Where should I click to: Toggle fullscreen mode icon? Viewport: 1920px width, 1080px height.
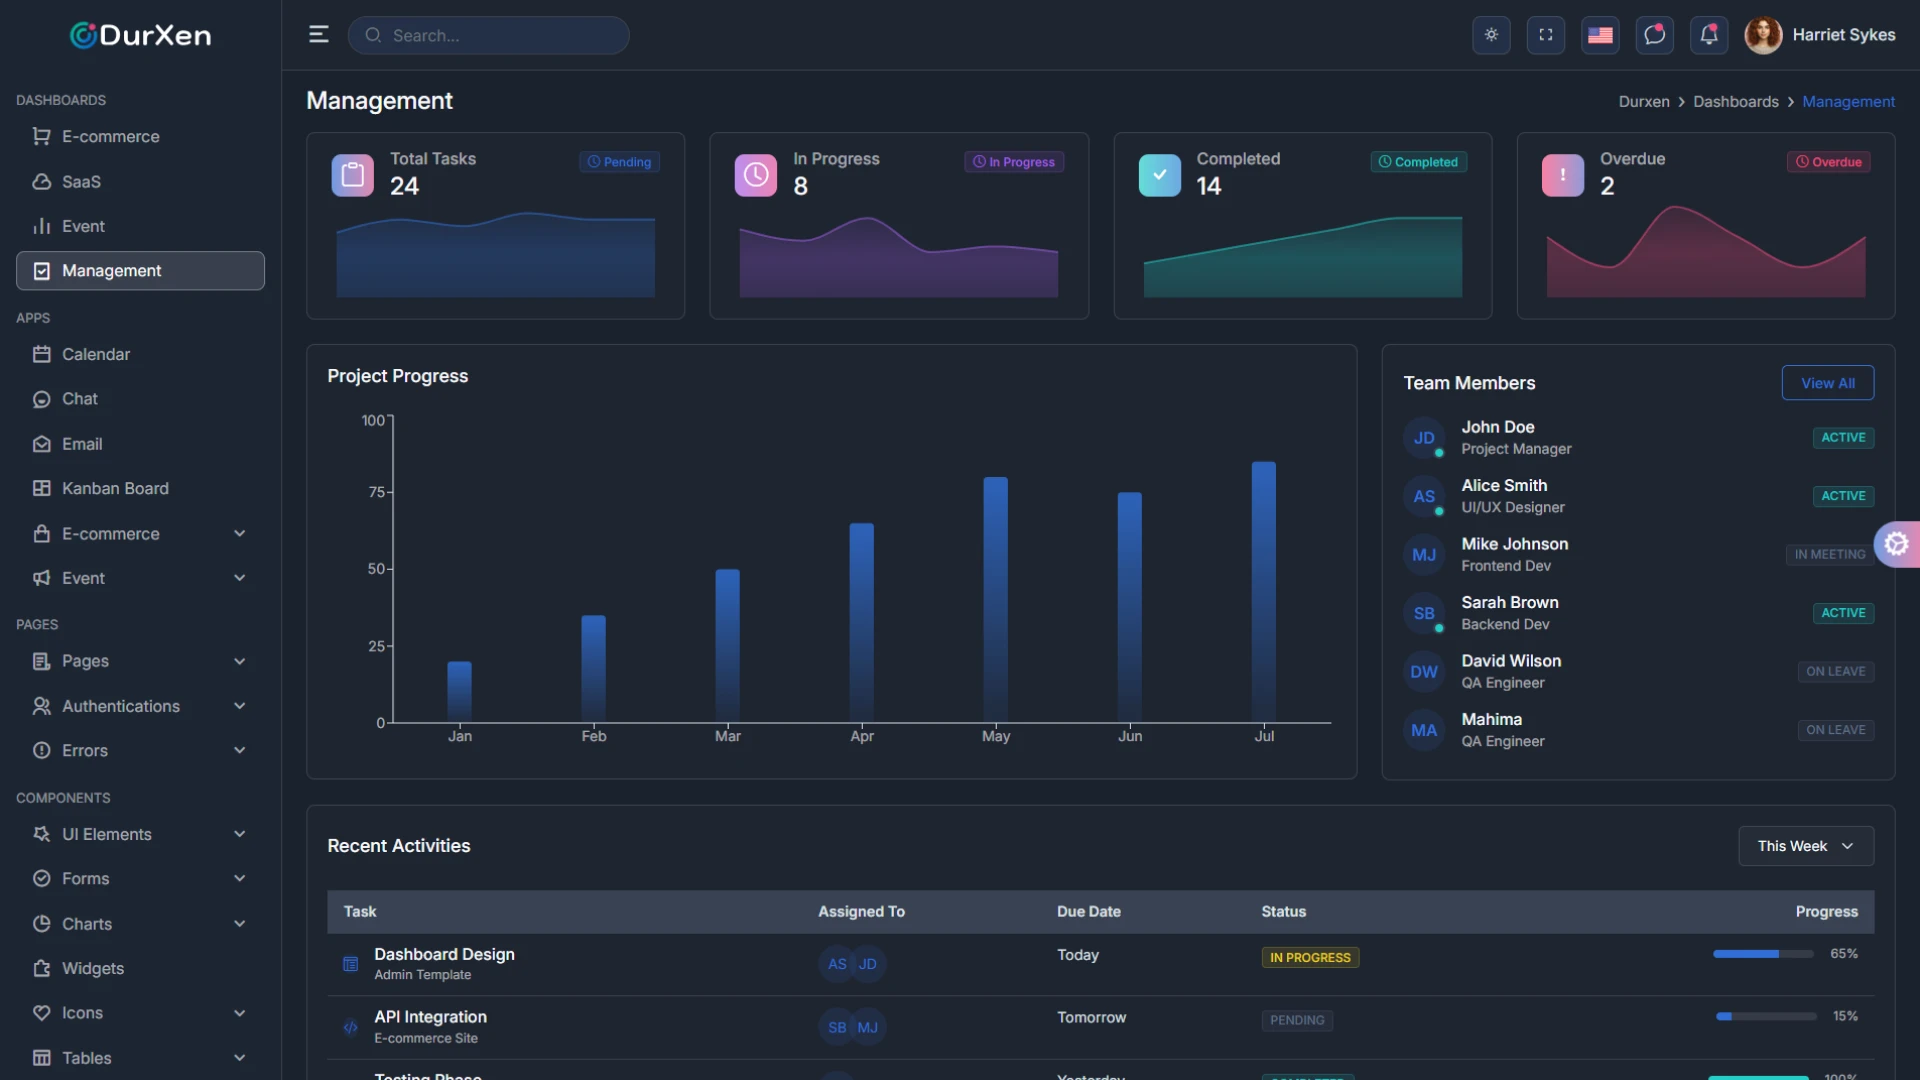pyautogui.click(x=1546, y=35)
